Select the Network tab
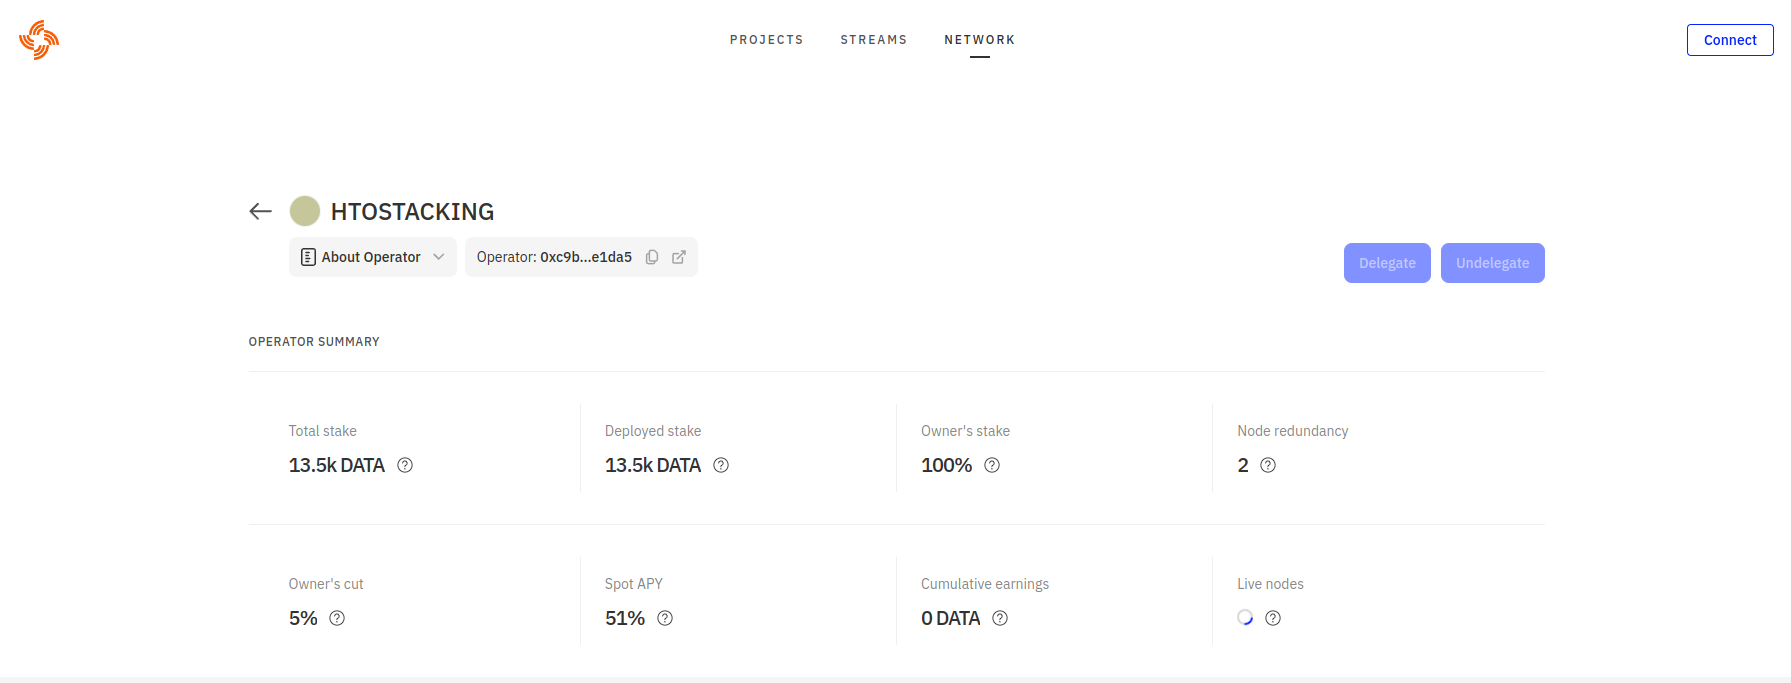The width and height of the screenshot is (1791, 683). pos(979,40)
